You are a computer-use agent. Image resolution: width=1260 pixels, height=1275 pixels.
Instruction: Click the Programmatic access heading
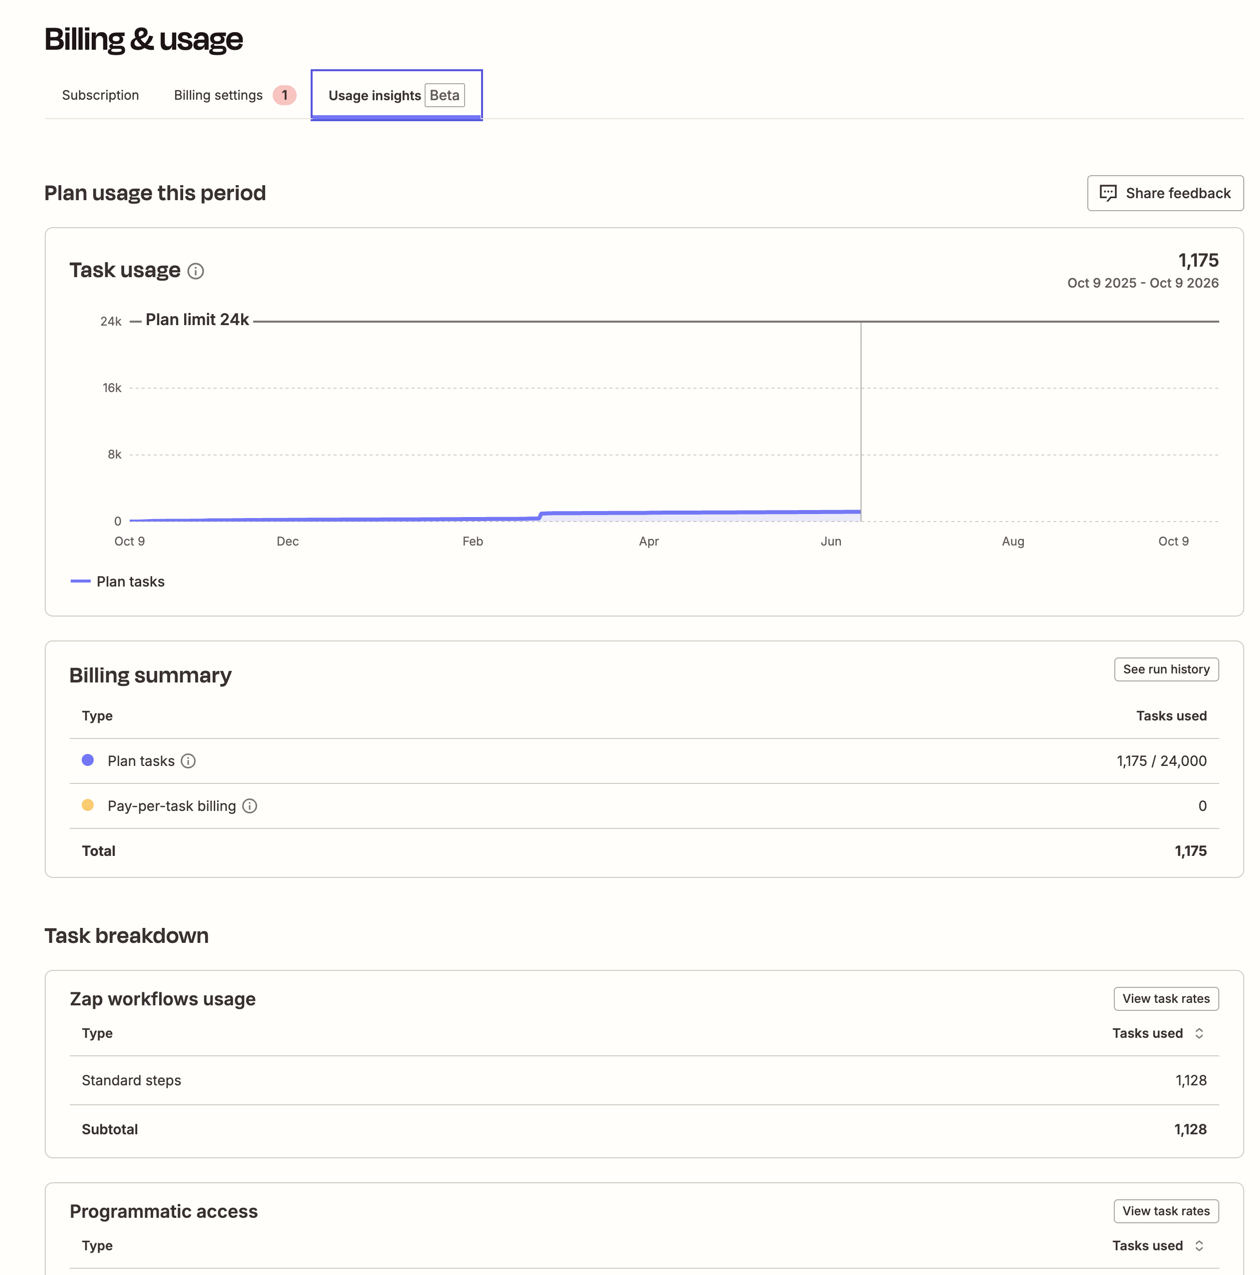(x=164, y=1211)
